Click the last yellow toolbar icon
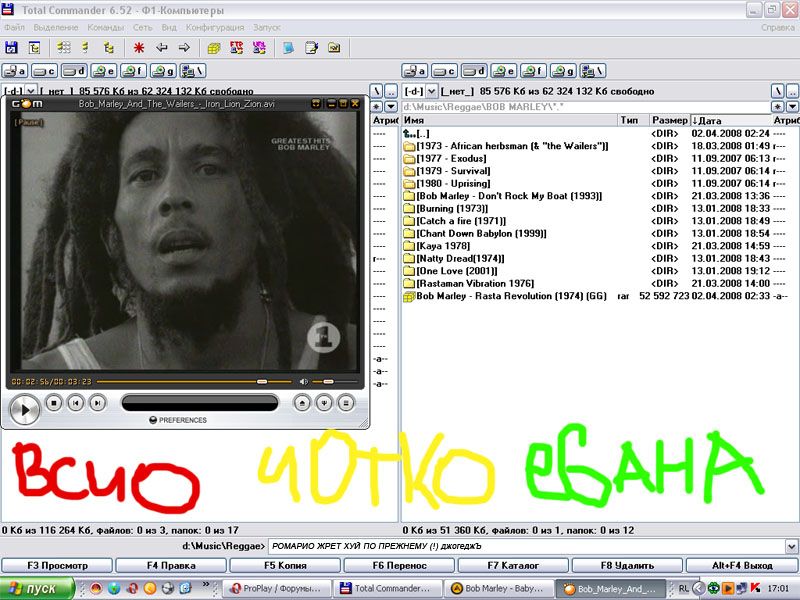 tap(334, 48)
